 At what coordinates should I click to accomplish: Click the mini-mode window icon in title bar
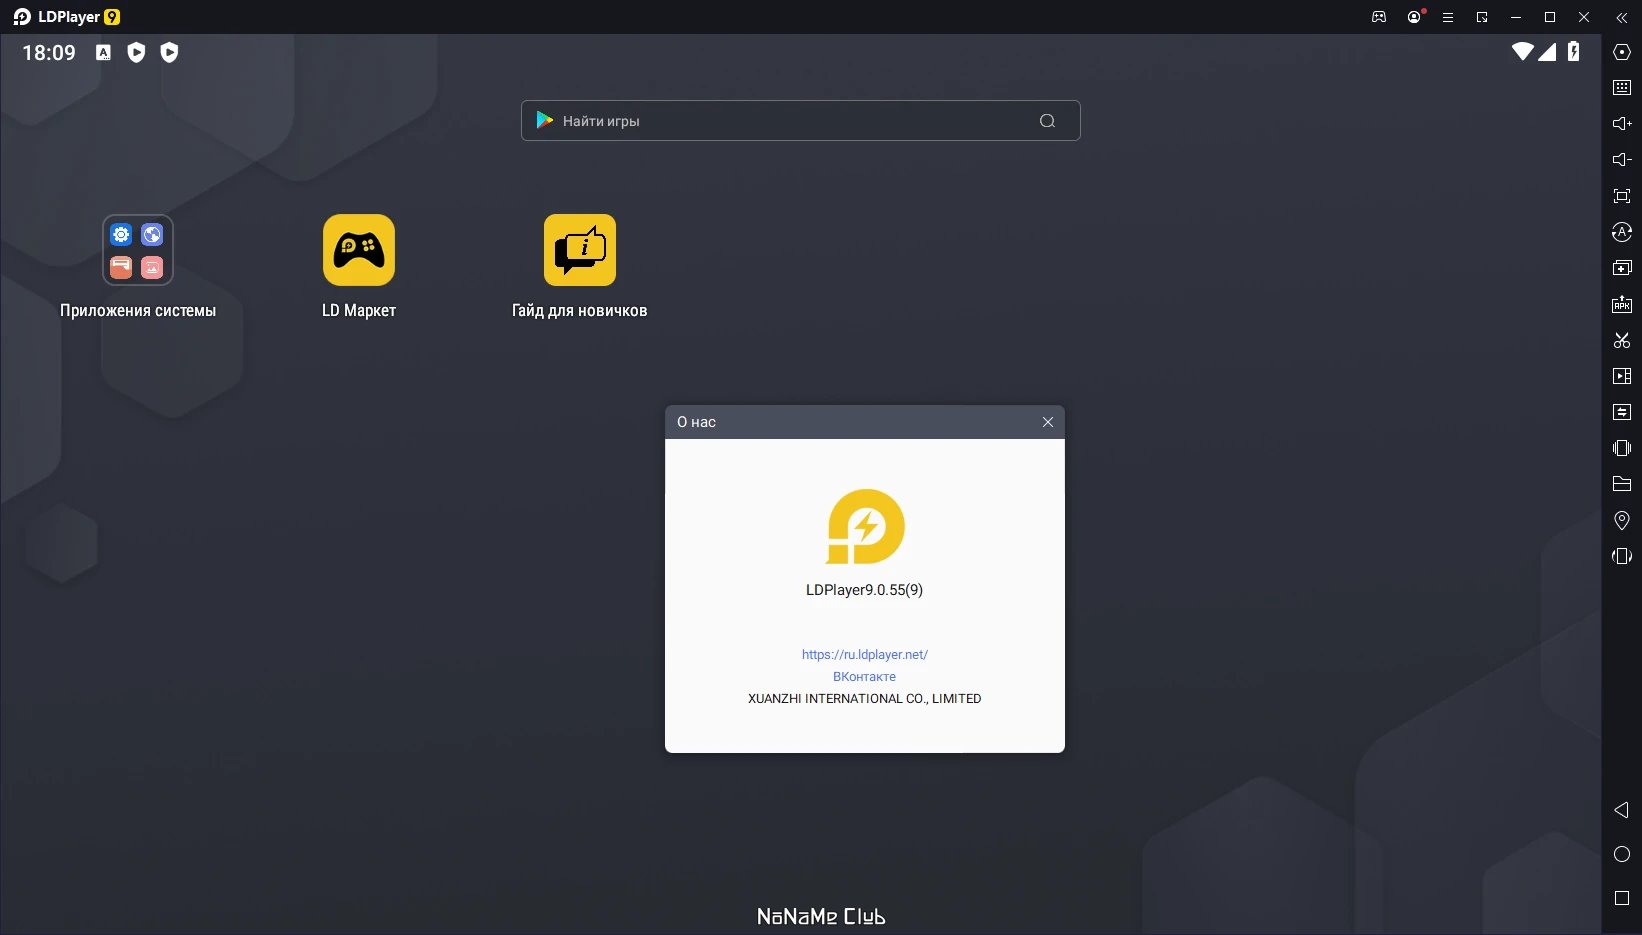(x=1482, y=17)
